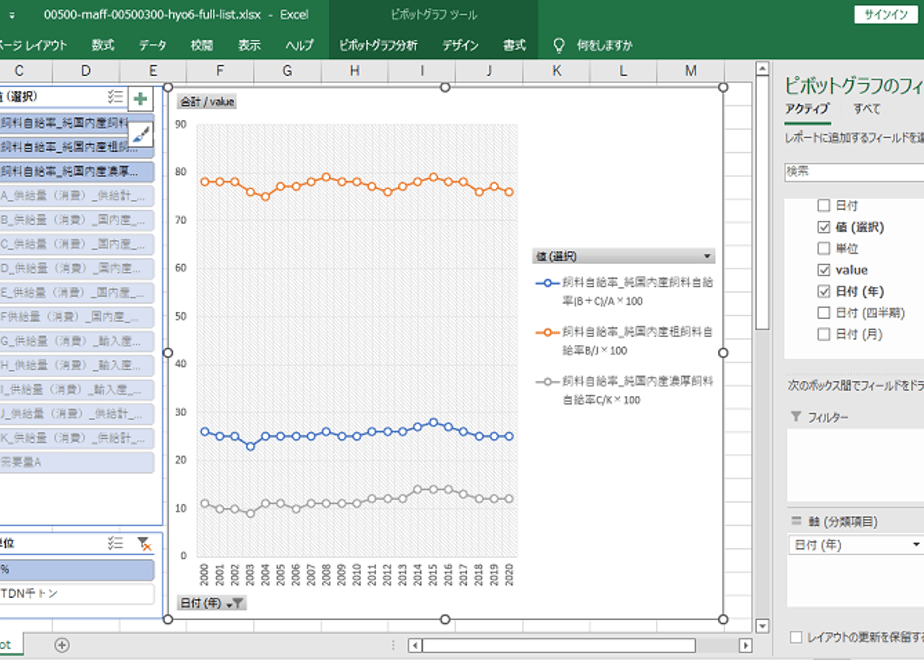
Task: Select the % item in the 単位 slicer
Action: tap(77, 570)
